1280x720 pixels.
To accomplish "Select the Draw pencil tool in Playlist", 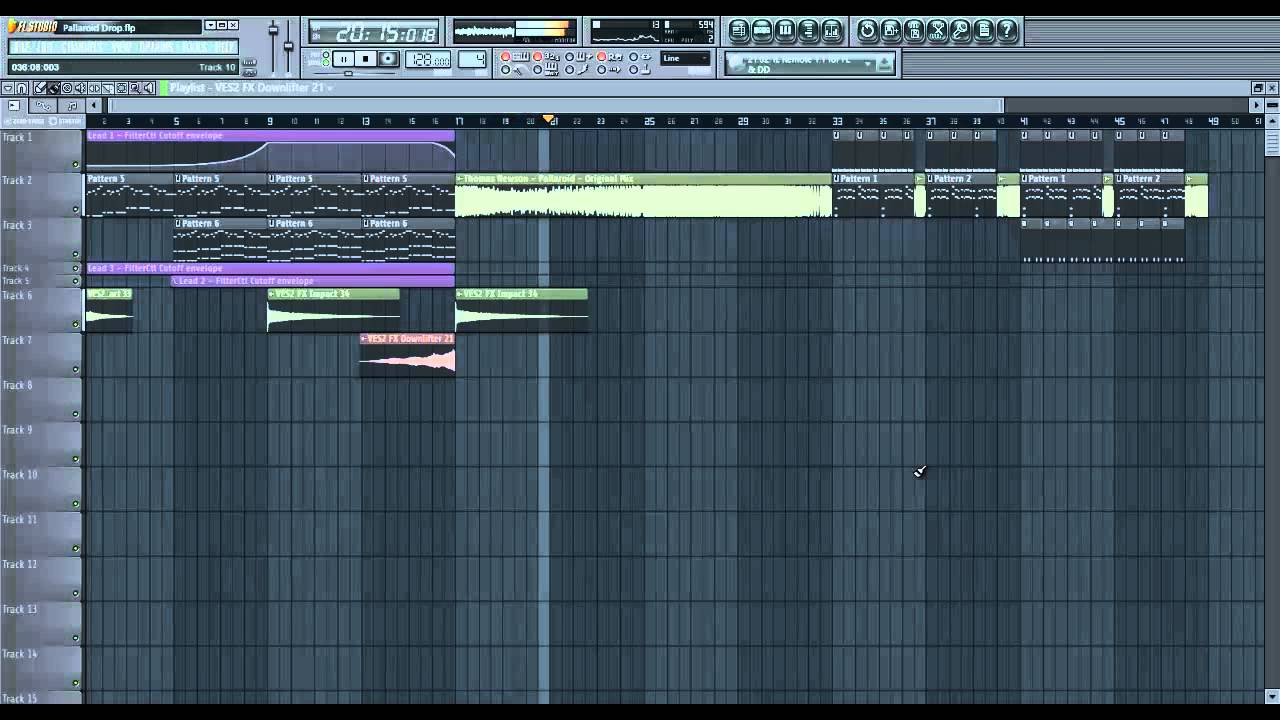I will point(40,89).
